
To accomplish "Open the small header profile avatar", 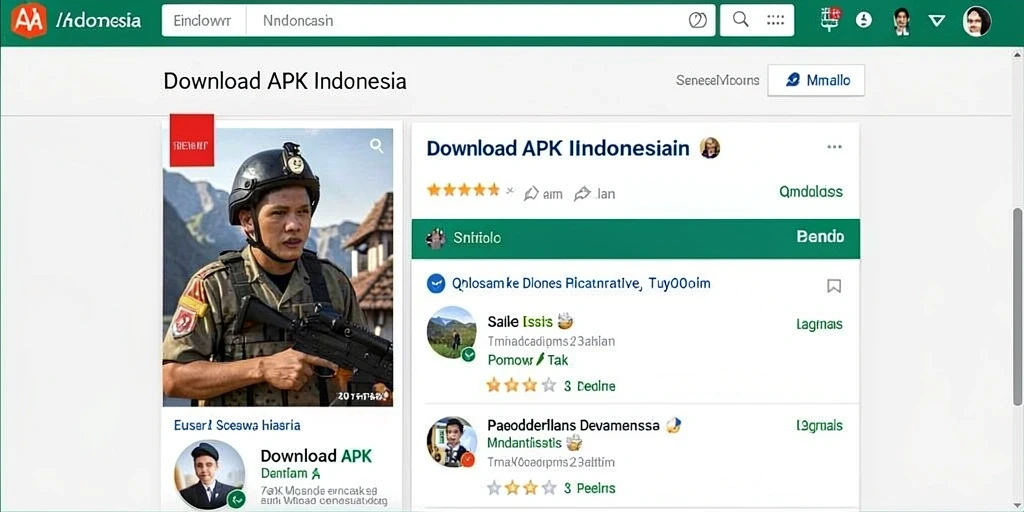I will point(902,21).
